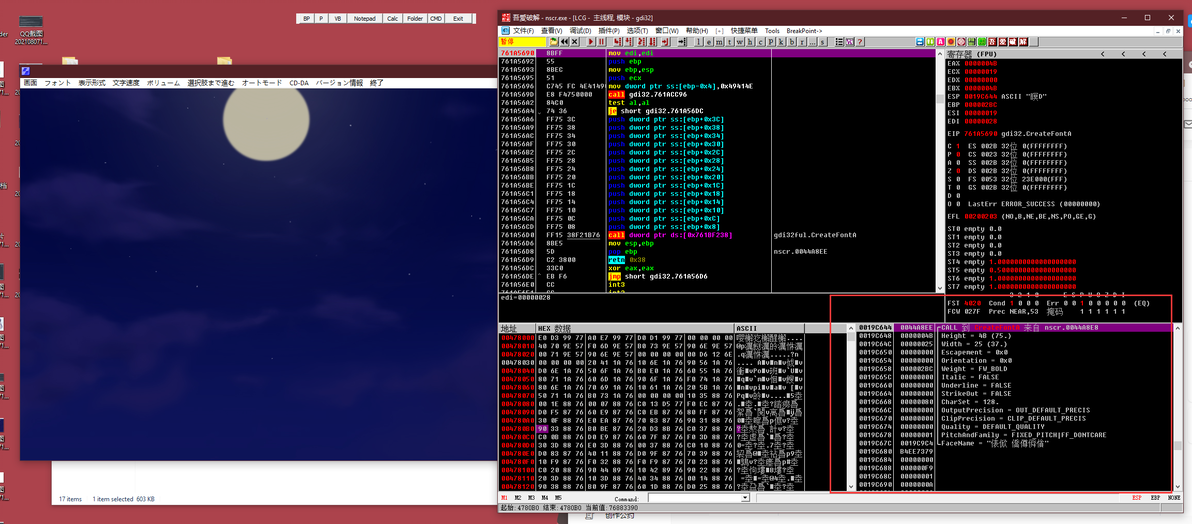Run the program with the red play icon

tap(591, 41)
